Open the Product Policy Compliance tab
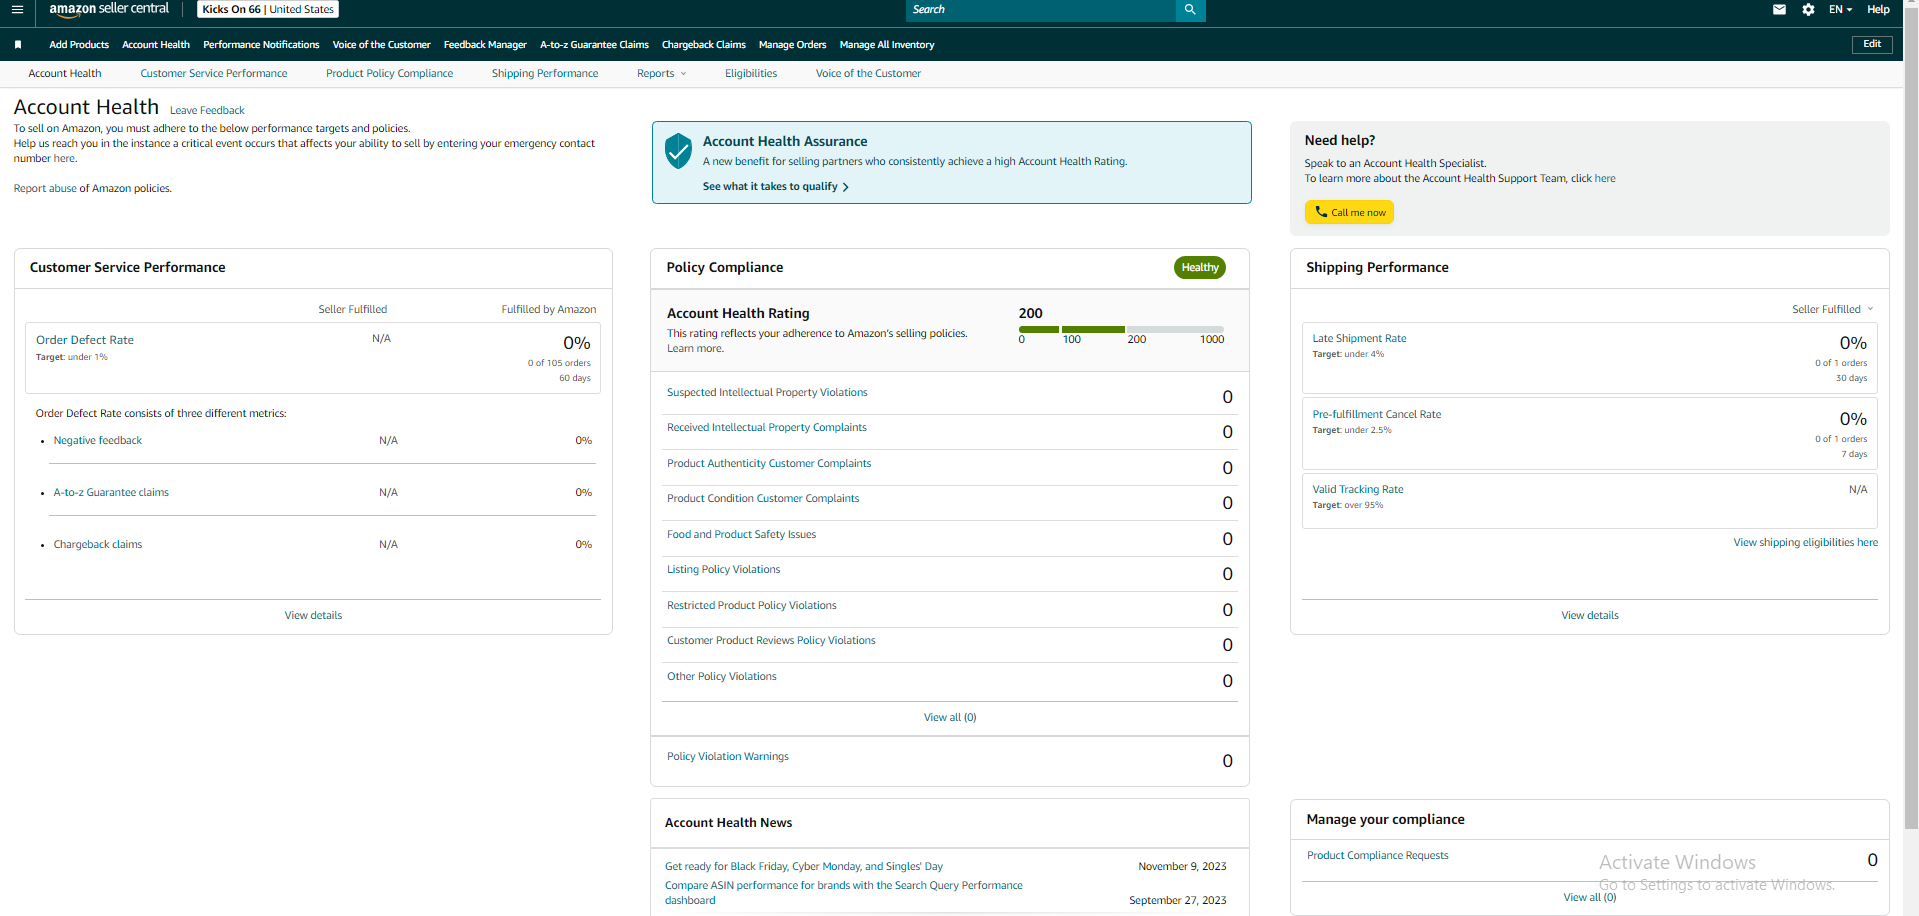The image size is (1919, 916). point(389,74)
